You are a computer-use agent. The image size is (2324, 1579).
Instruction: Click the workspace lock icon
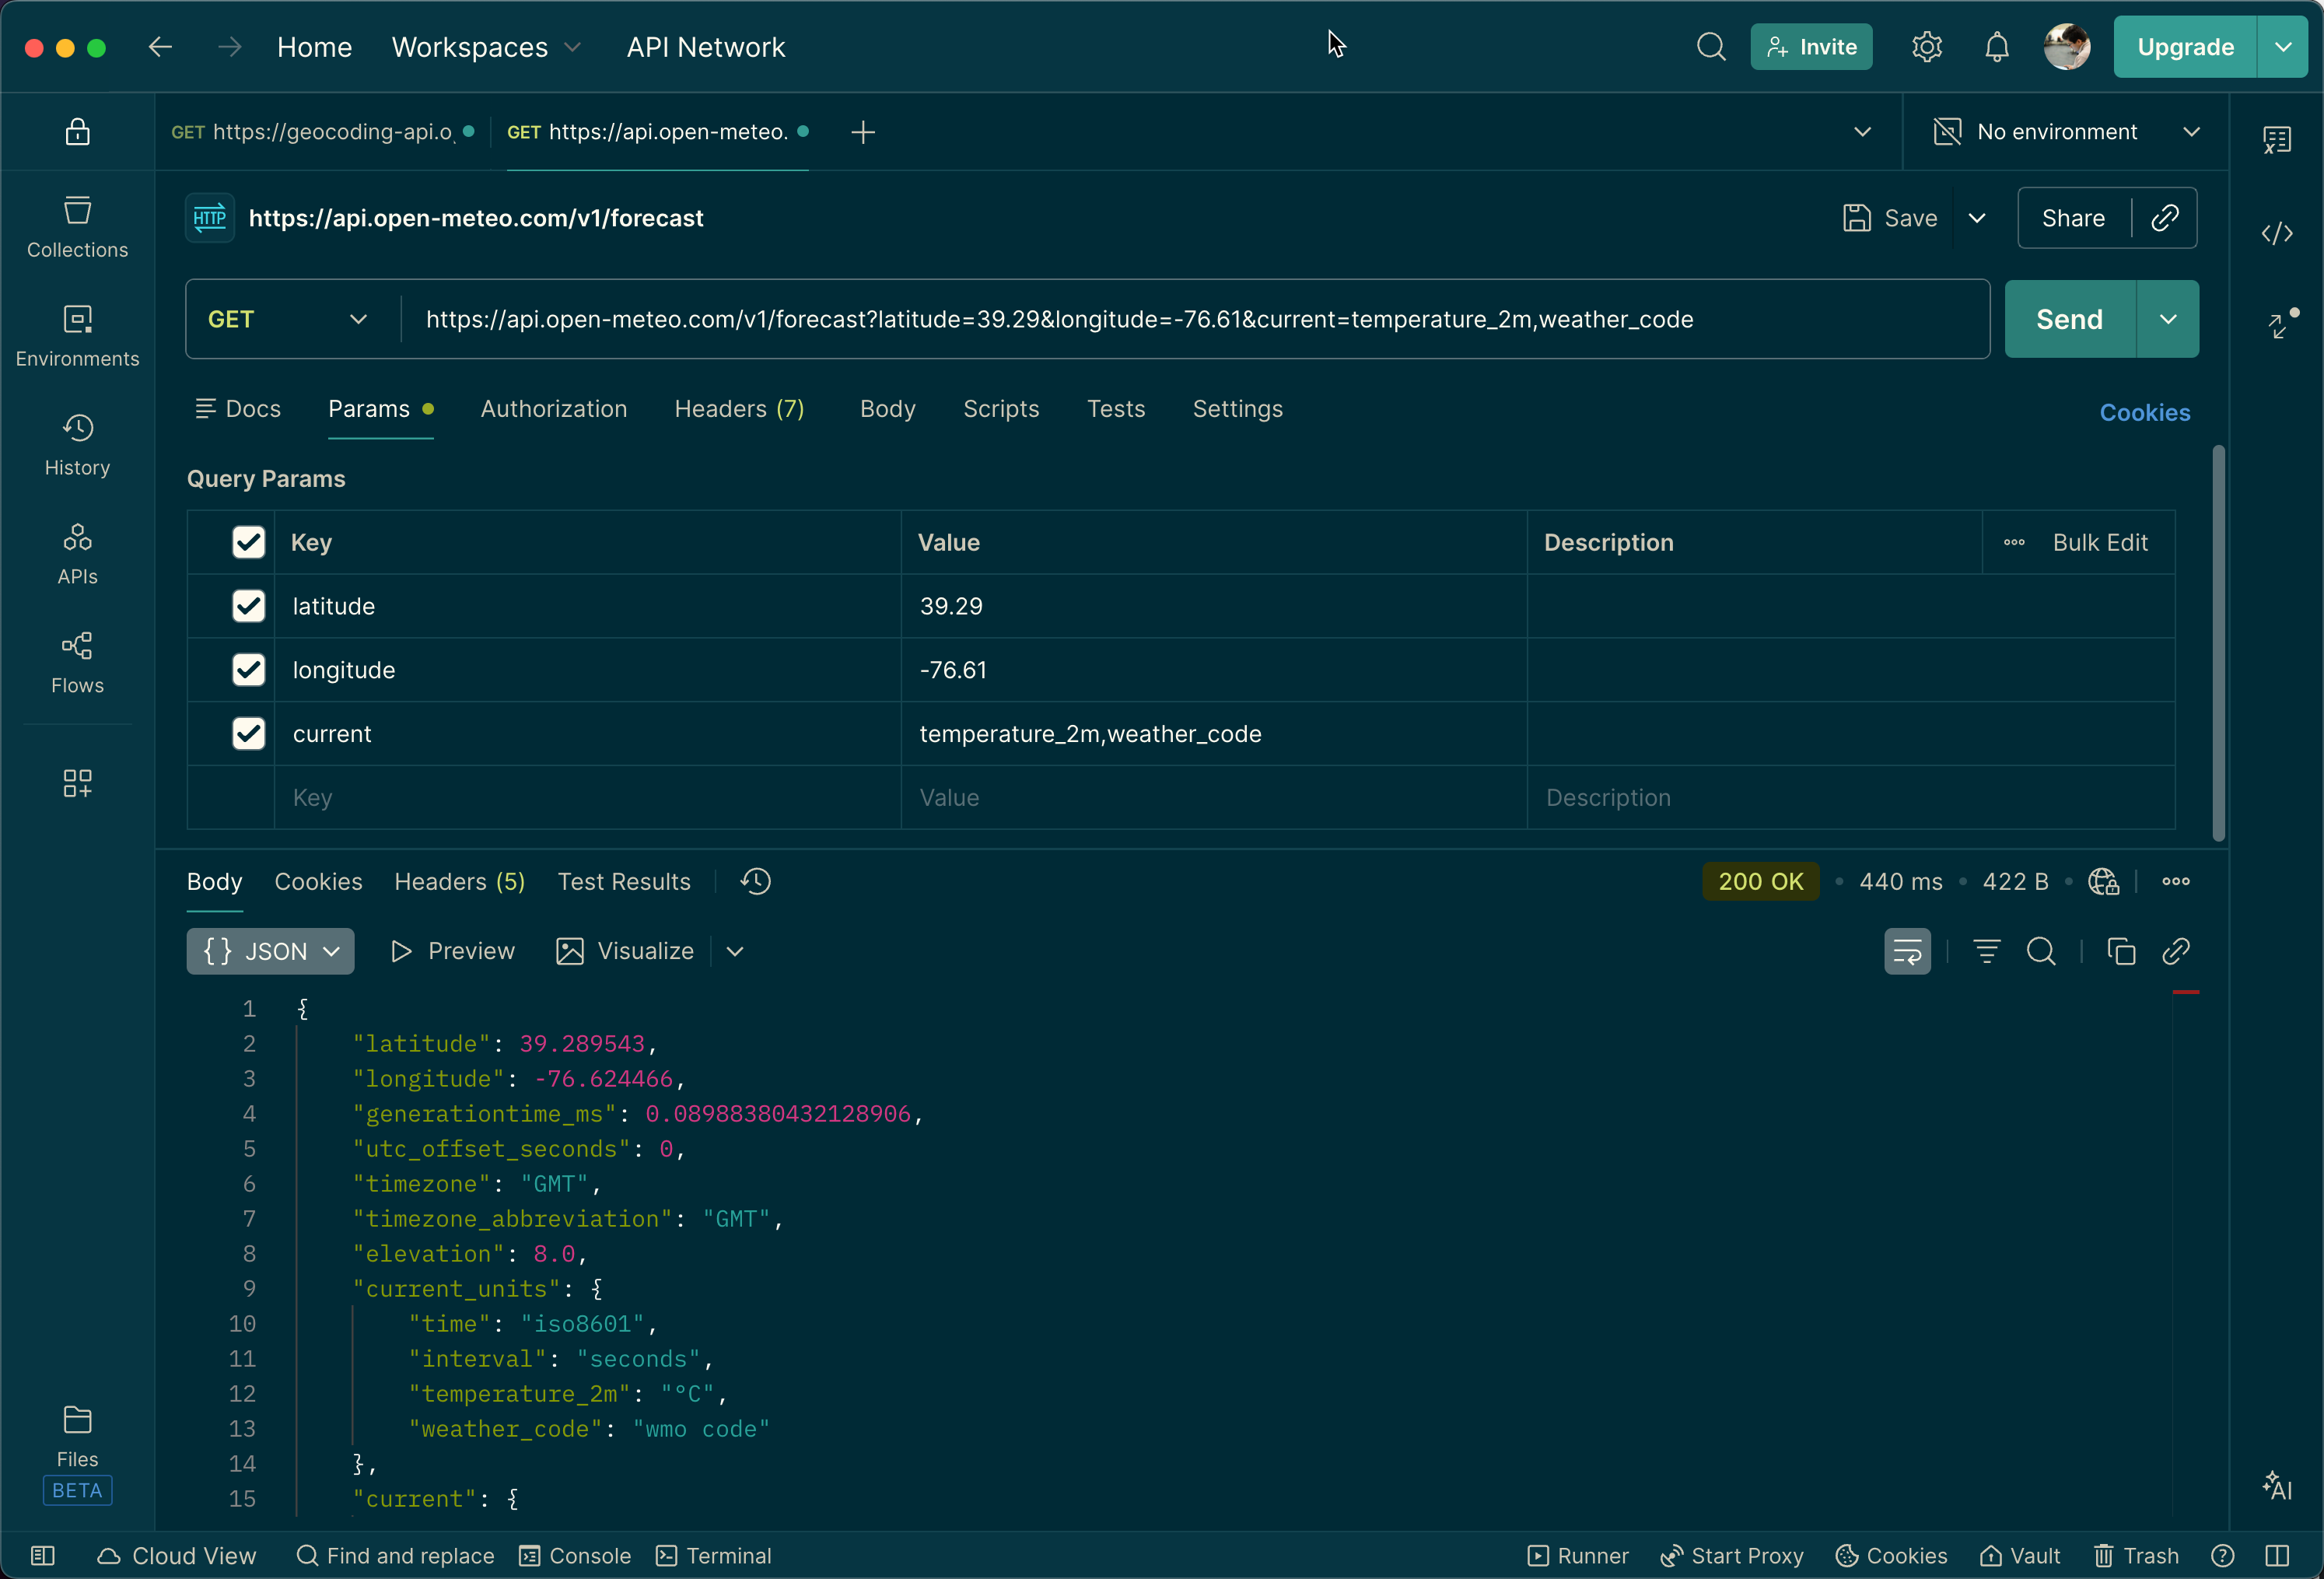[x=77, y=132]
